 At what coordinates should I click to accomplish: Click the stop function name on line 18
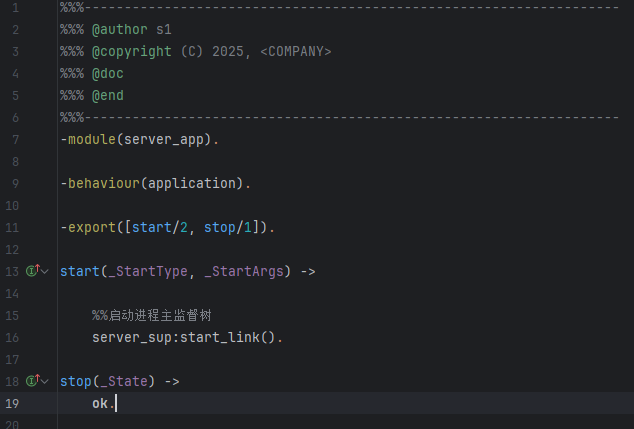click(76, 381)
